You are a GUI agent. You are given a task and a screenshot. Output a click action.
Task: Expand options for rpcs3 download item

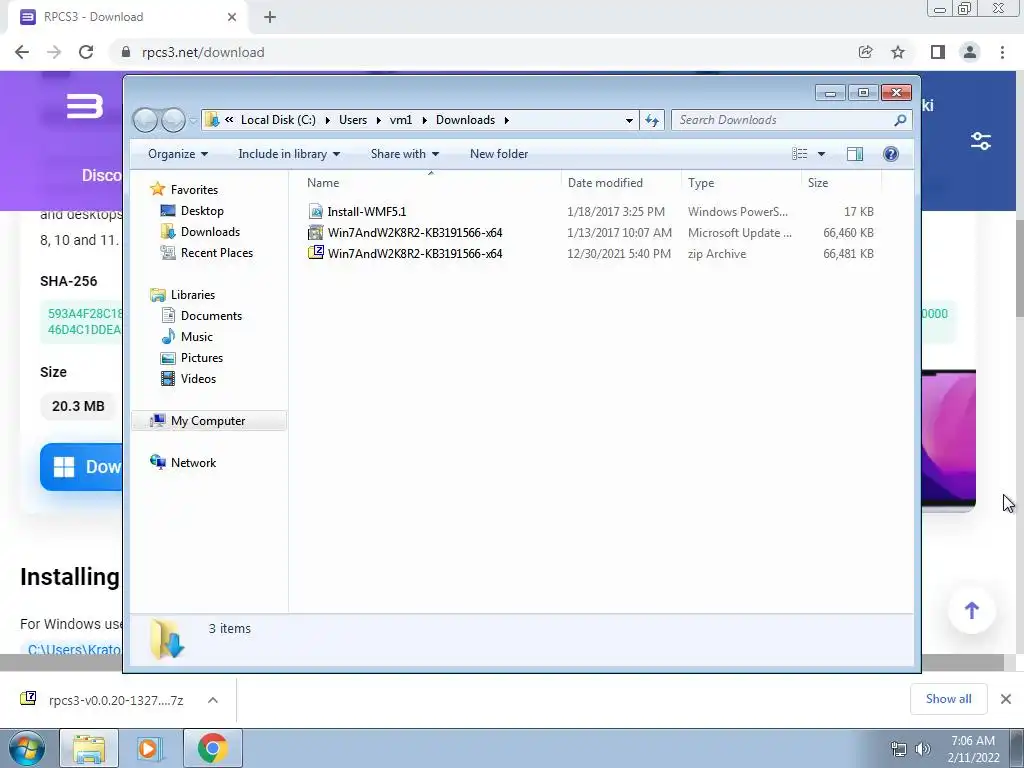213,700
